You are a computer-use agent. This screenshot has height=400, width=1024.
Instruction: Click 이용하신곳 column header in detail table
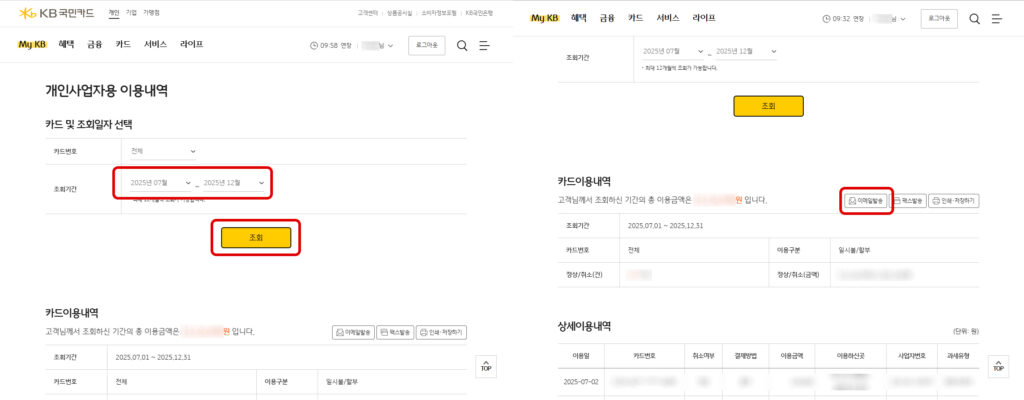[x=852, y=356]
